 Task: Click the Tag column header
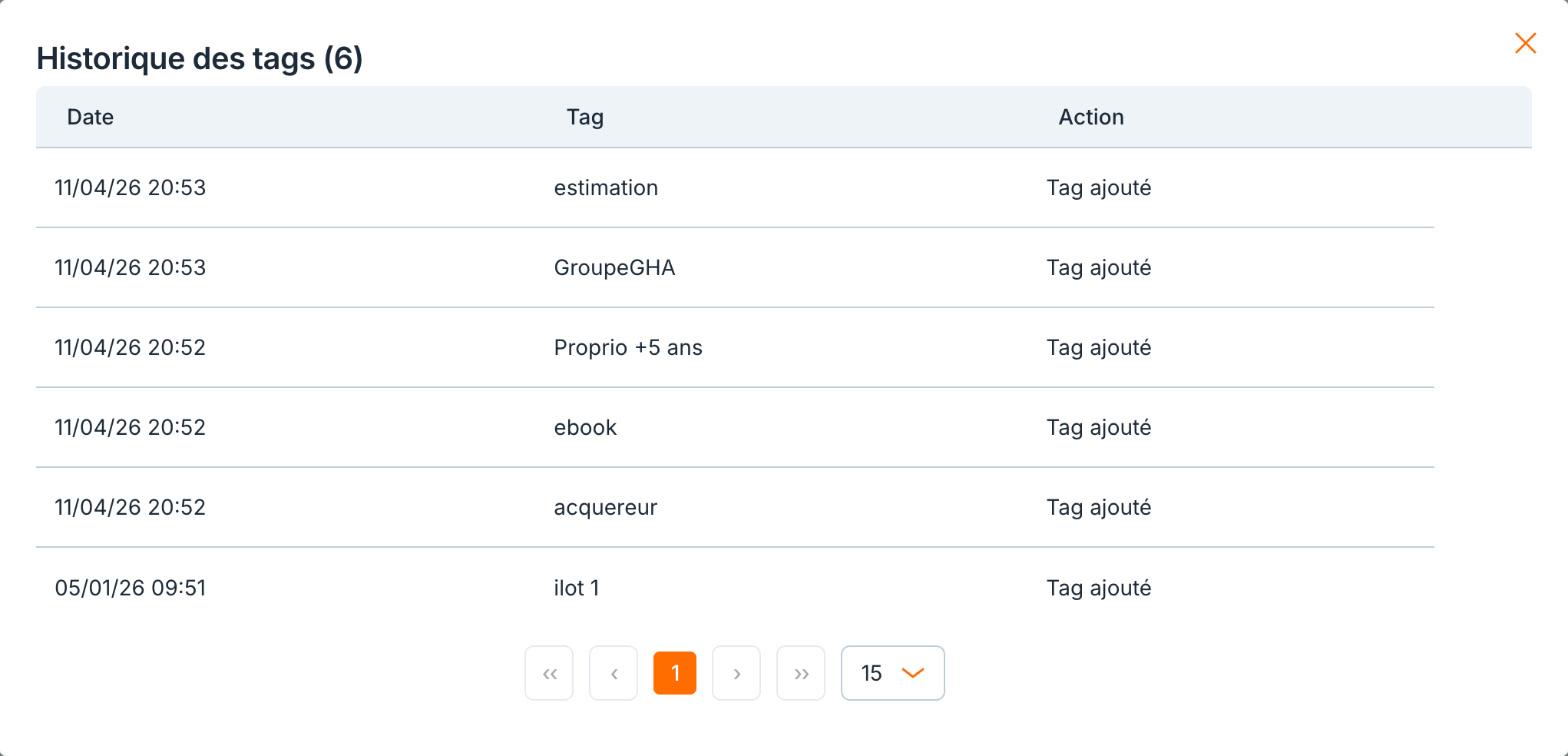tap(585, 117)
